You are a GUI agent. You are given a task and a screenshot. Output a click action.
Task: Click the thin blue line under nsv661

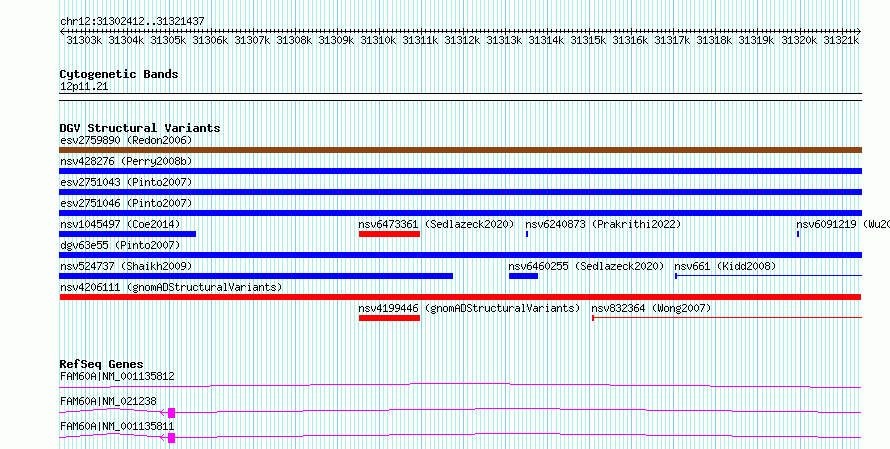point(769,276)
